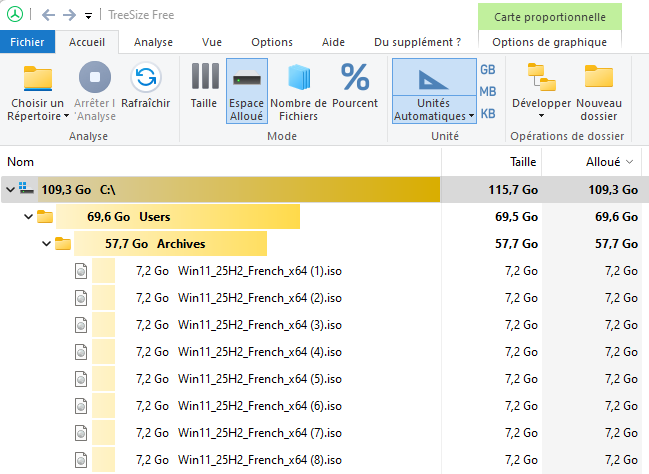
Task: Switch units to GB
Action: pos(488,70)
